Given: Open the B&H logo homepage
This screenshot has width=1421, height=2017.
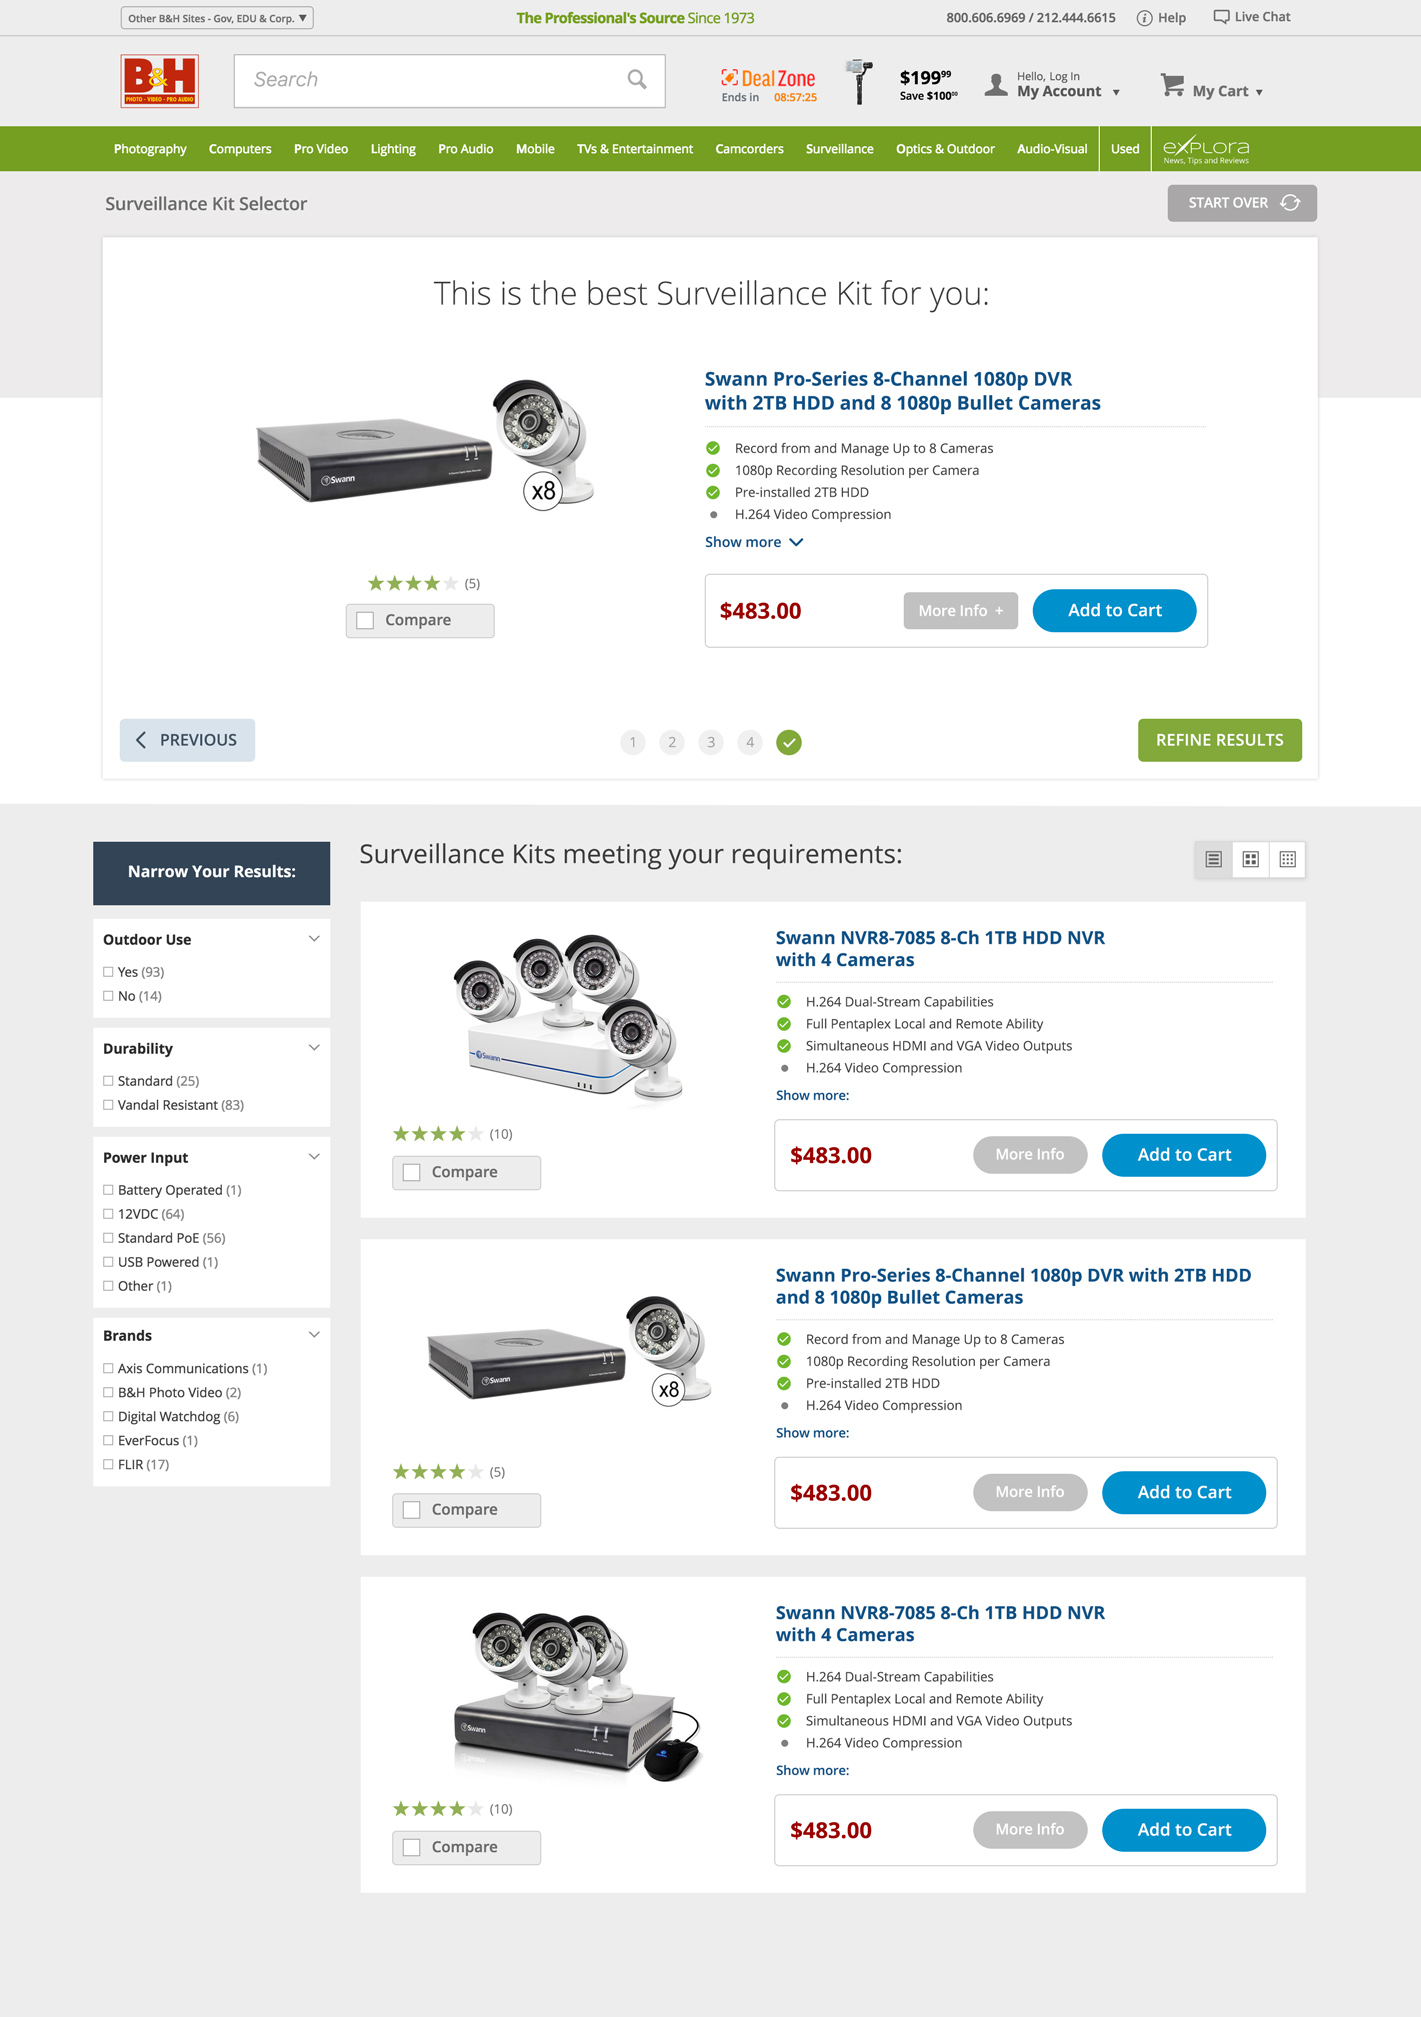Looking at the screenshot, I should (x=160, y=81).
